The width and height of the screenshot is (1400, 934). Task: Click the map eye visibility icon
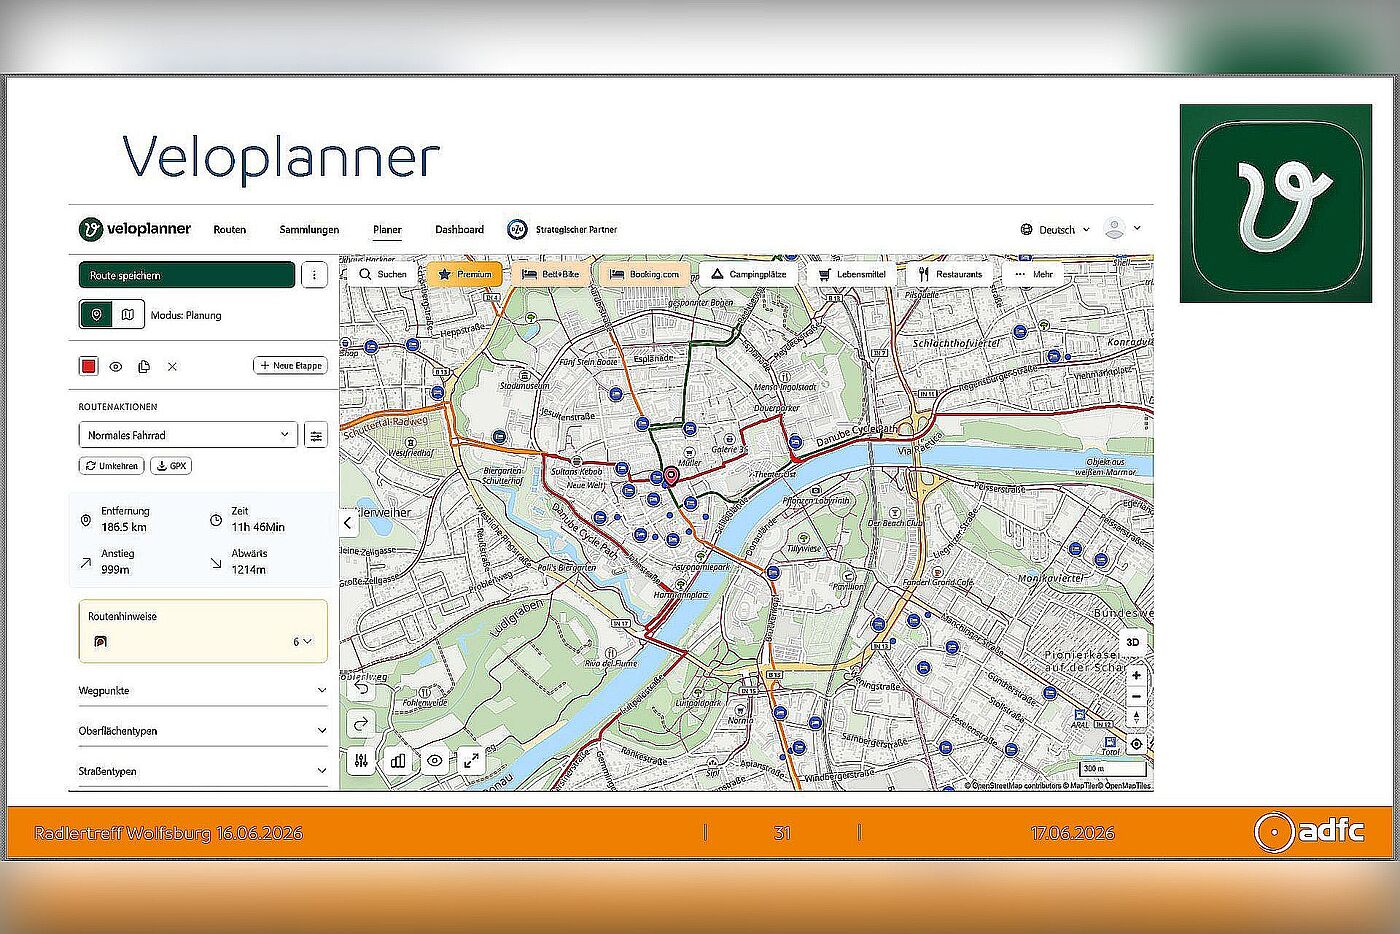click(x=435, y=760)
